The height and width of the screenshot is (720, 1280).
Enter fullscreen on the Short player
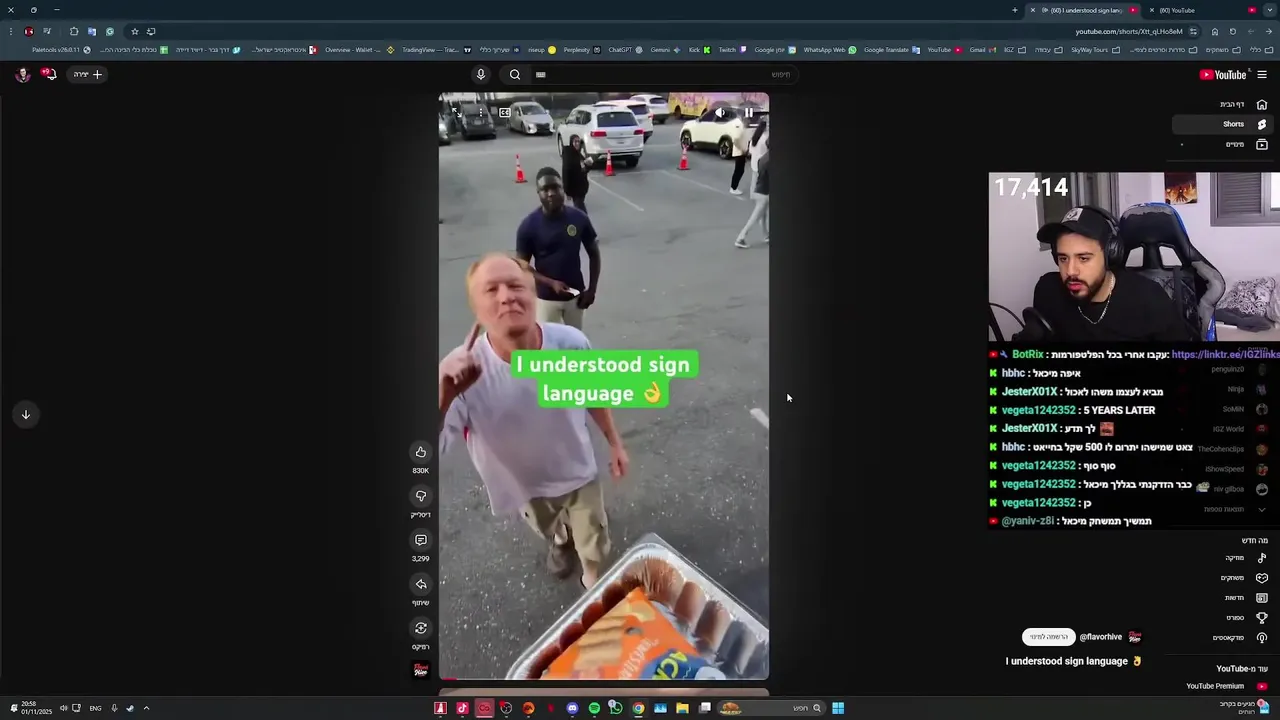(x=457, y=113)
